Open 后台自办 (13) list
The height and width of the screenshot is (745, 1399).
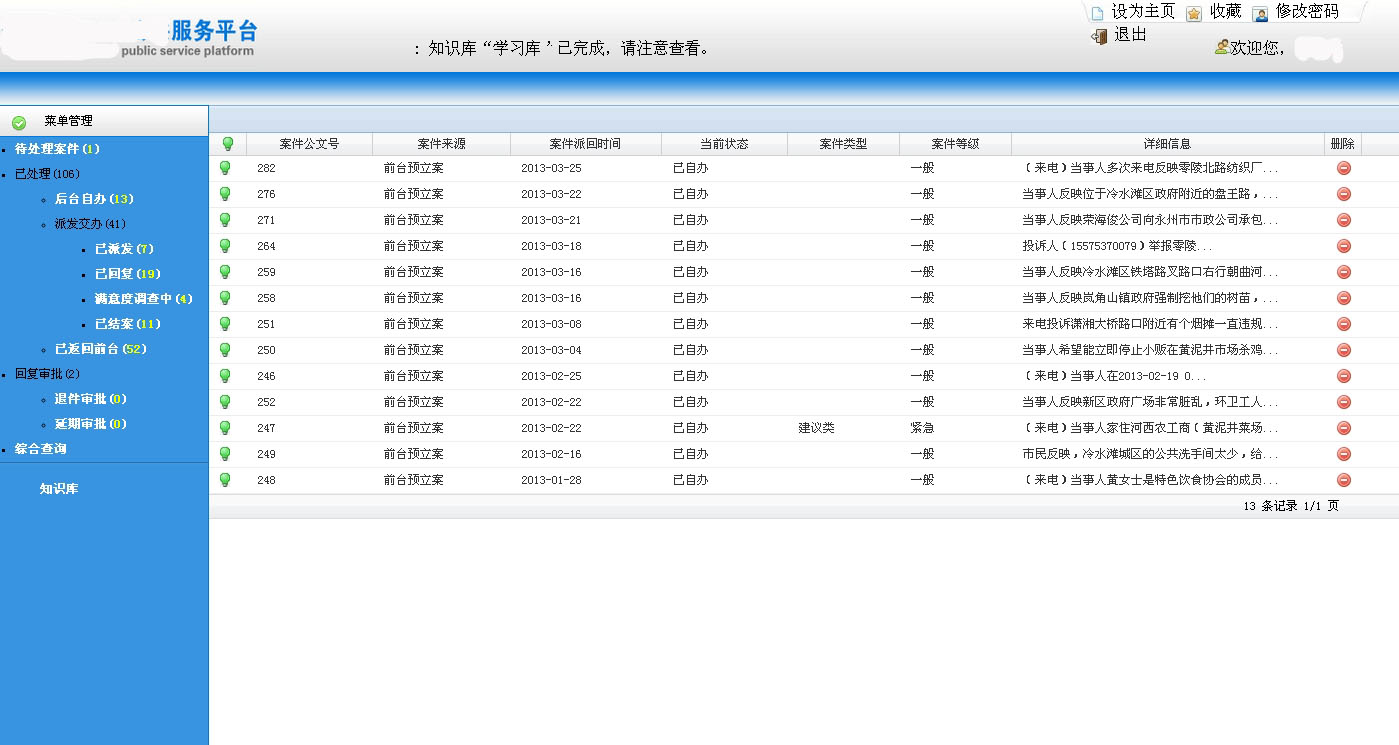[x=94, y=199]
